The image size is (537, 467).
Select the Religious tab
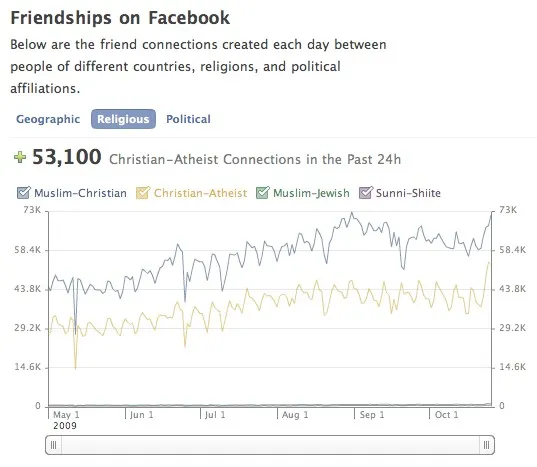[x=123, y=119]
